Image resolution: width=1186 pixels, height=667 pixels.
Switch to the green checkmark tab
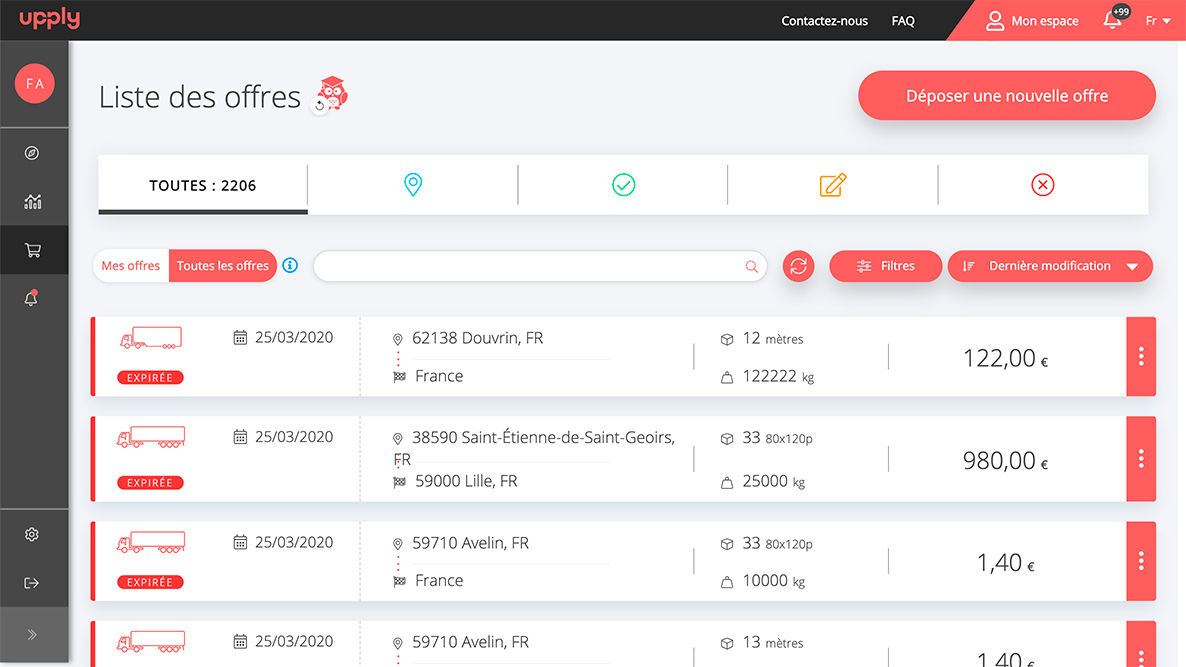[x=623, y=185]
